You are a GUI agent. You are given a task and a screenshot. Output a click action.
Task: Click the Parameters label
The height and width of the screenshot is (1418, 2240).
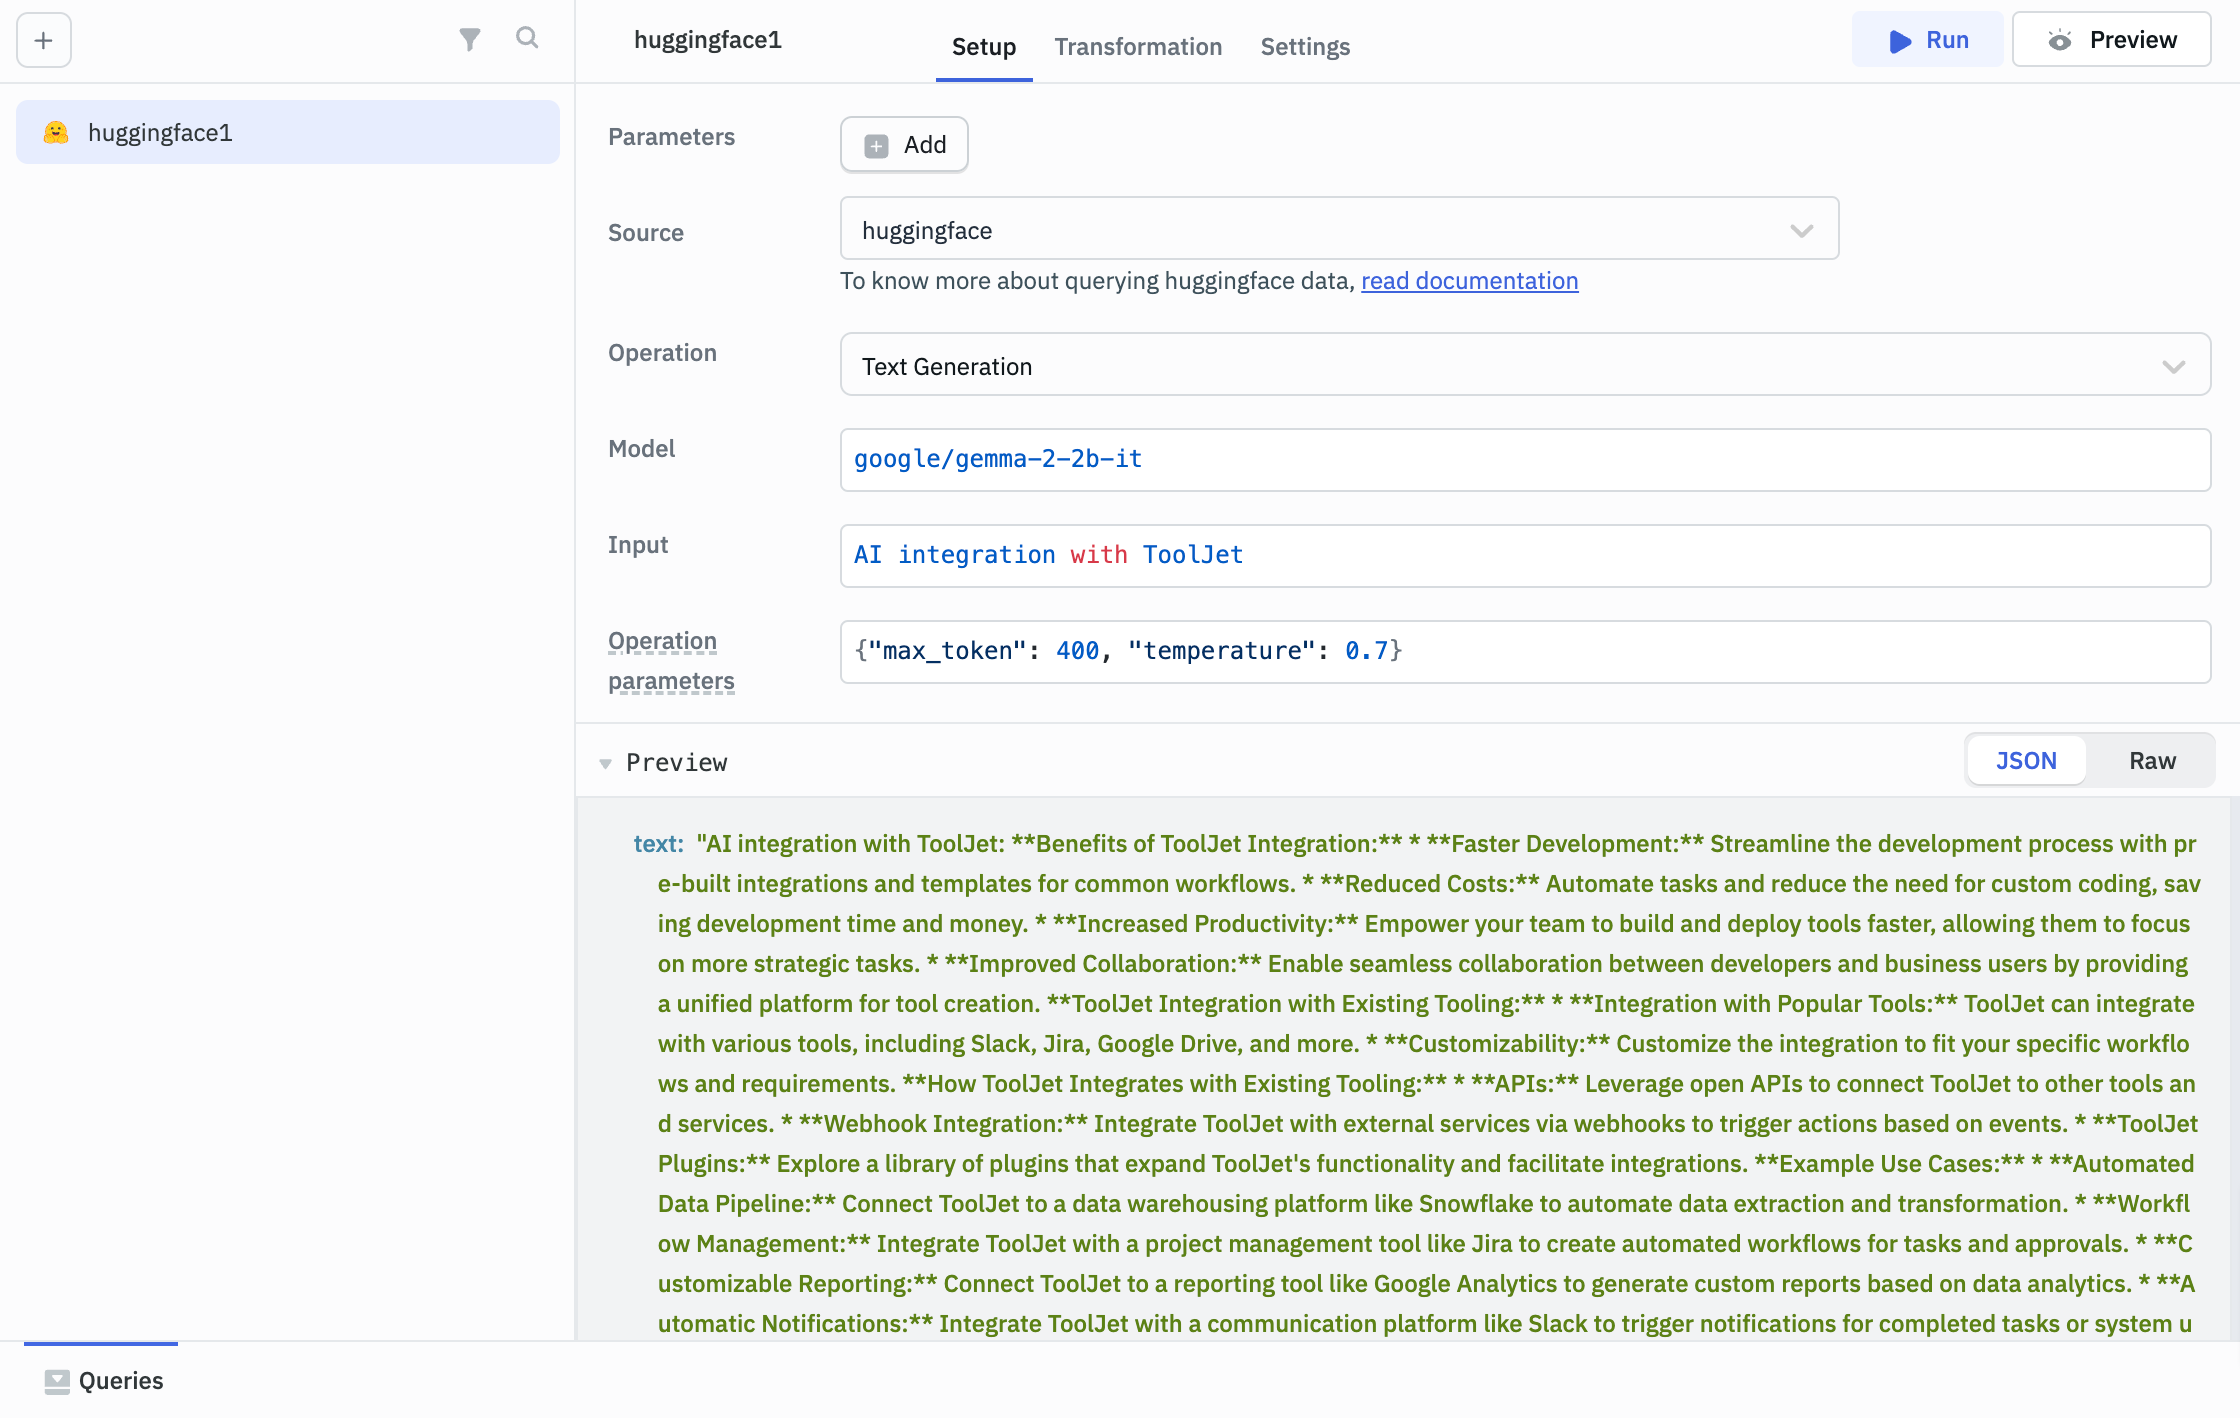[x=671, y=137]
